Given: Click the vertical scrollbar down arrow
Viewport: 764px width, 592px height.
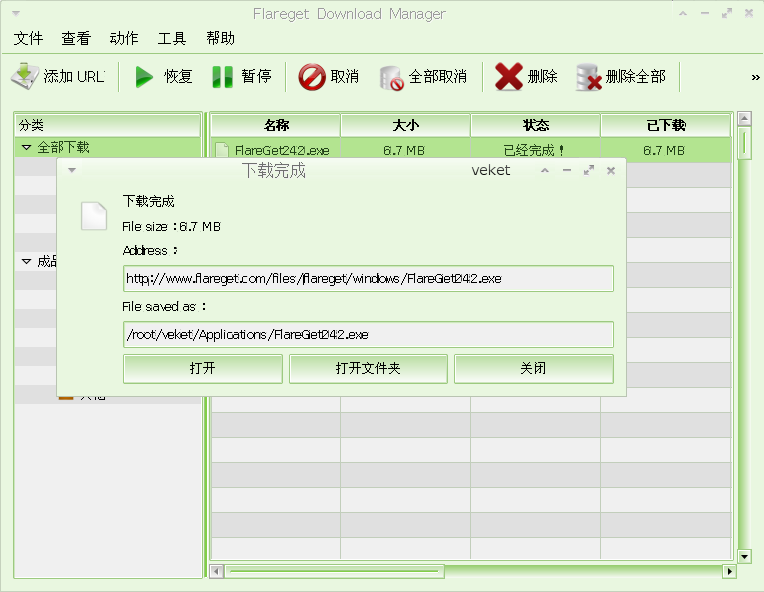Looking at the screenshot, I should click(744, 556).
